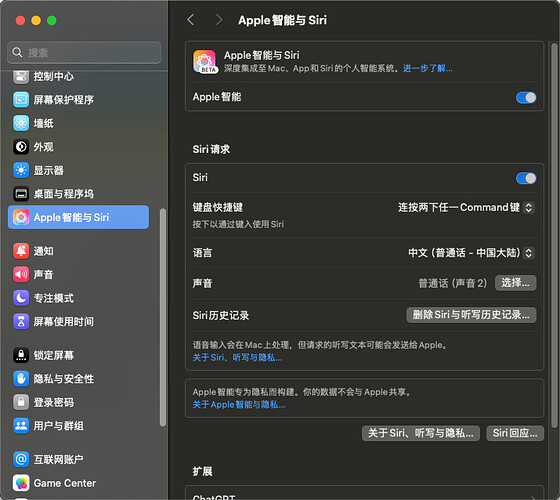This screenshot has width=560, height=500.
Task: Toggle the Siri switch off
Action: [x=526, y=178]
